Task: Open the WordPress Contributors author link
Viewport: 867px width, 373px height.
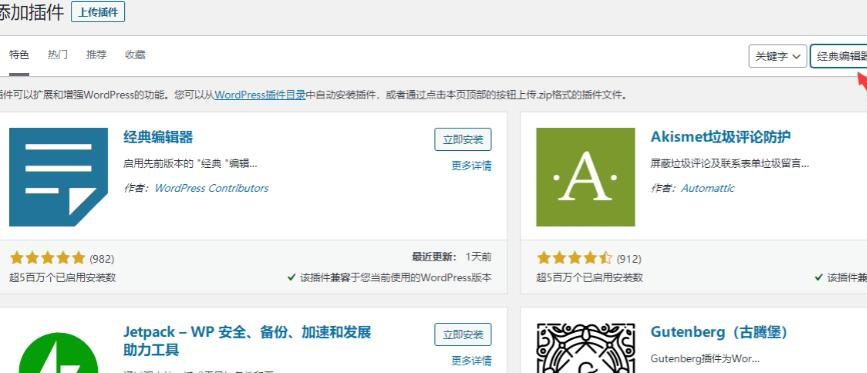Action: [212, 188]
